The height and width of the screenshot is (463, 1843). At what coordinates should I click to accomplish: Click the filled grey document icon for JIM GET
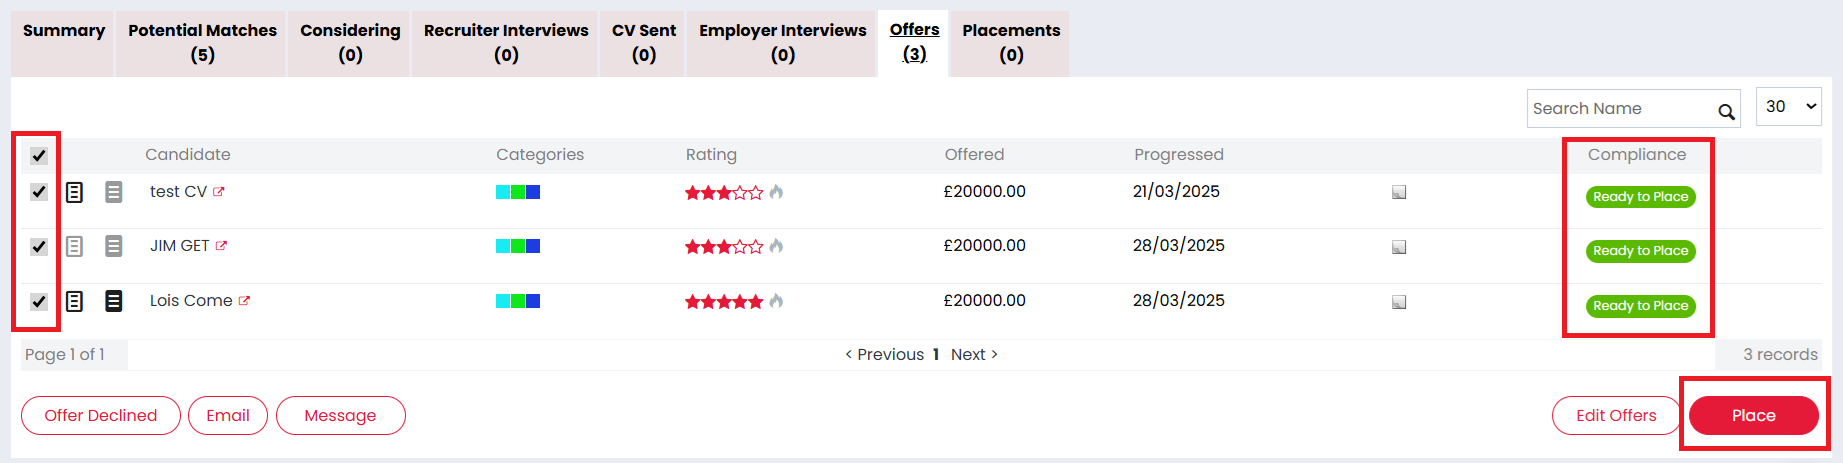click(114, 246)
